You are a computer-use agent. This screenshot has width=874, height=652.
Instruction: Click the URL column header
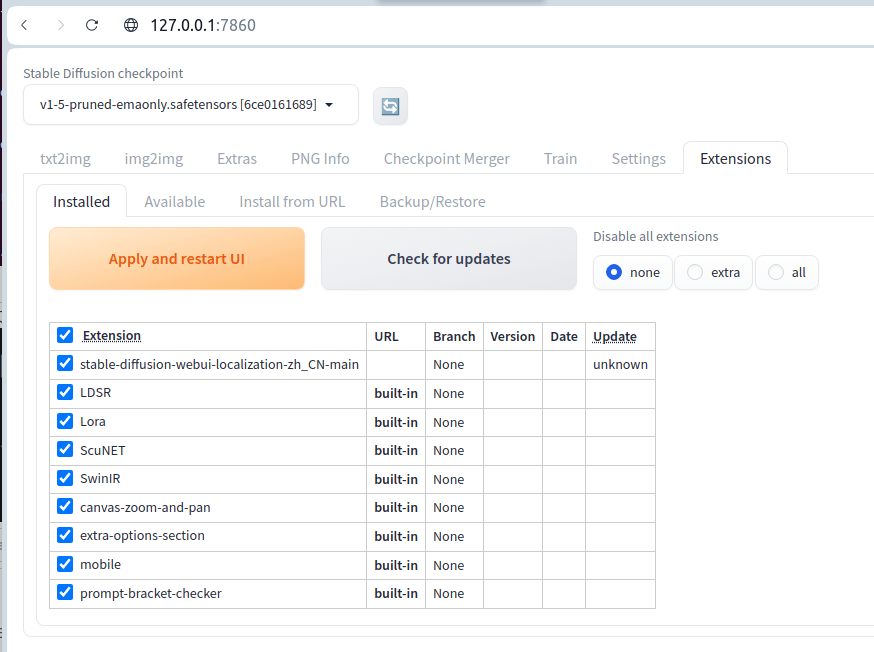386,337
